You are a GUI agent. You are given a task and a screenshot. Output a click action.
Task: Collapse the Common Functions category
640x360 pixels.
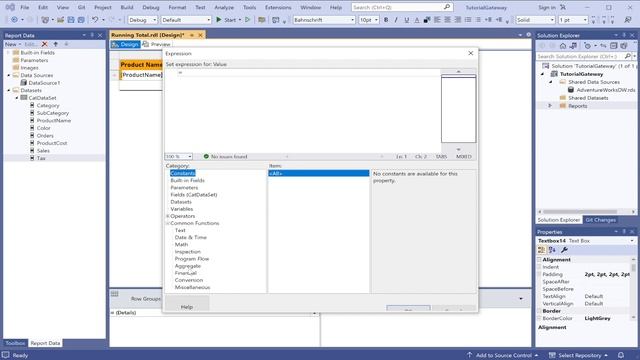point(168,223)
